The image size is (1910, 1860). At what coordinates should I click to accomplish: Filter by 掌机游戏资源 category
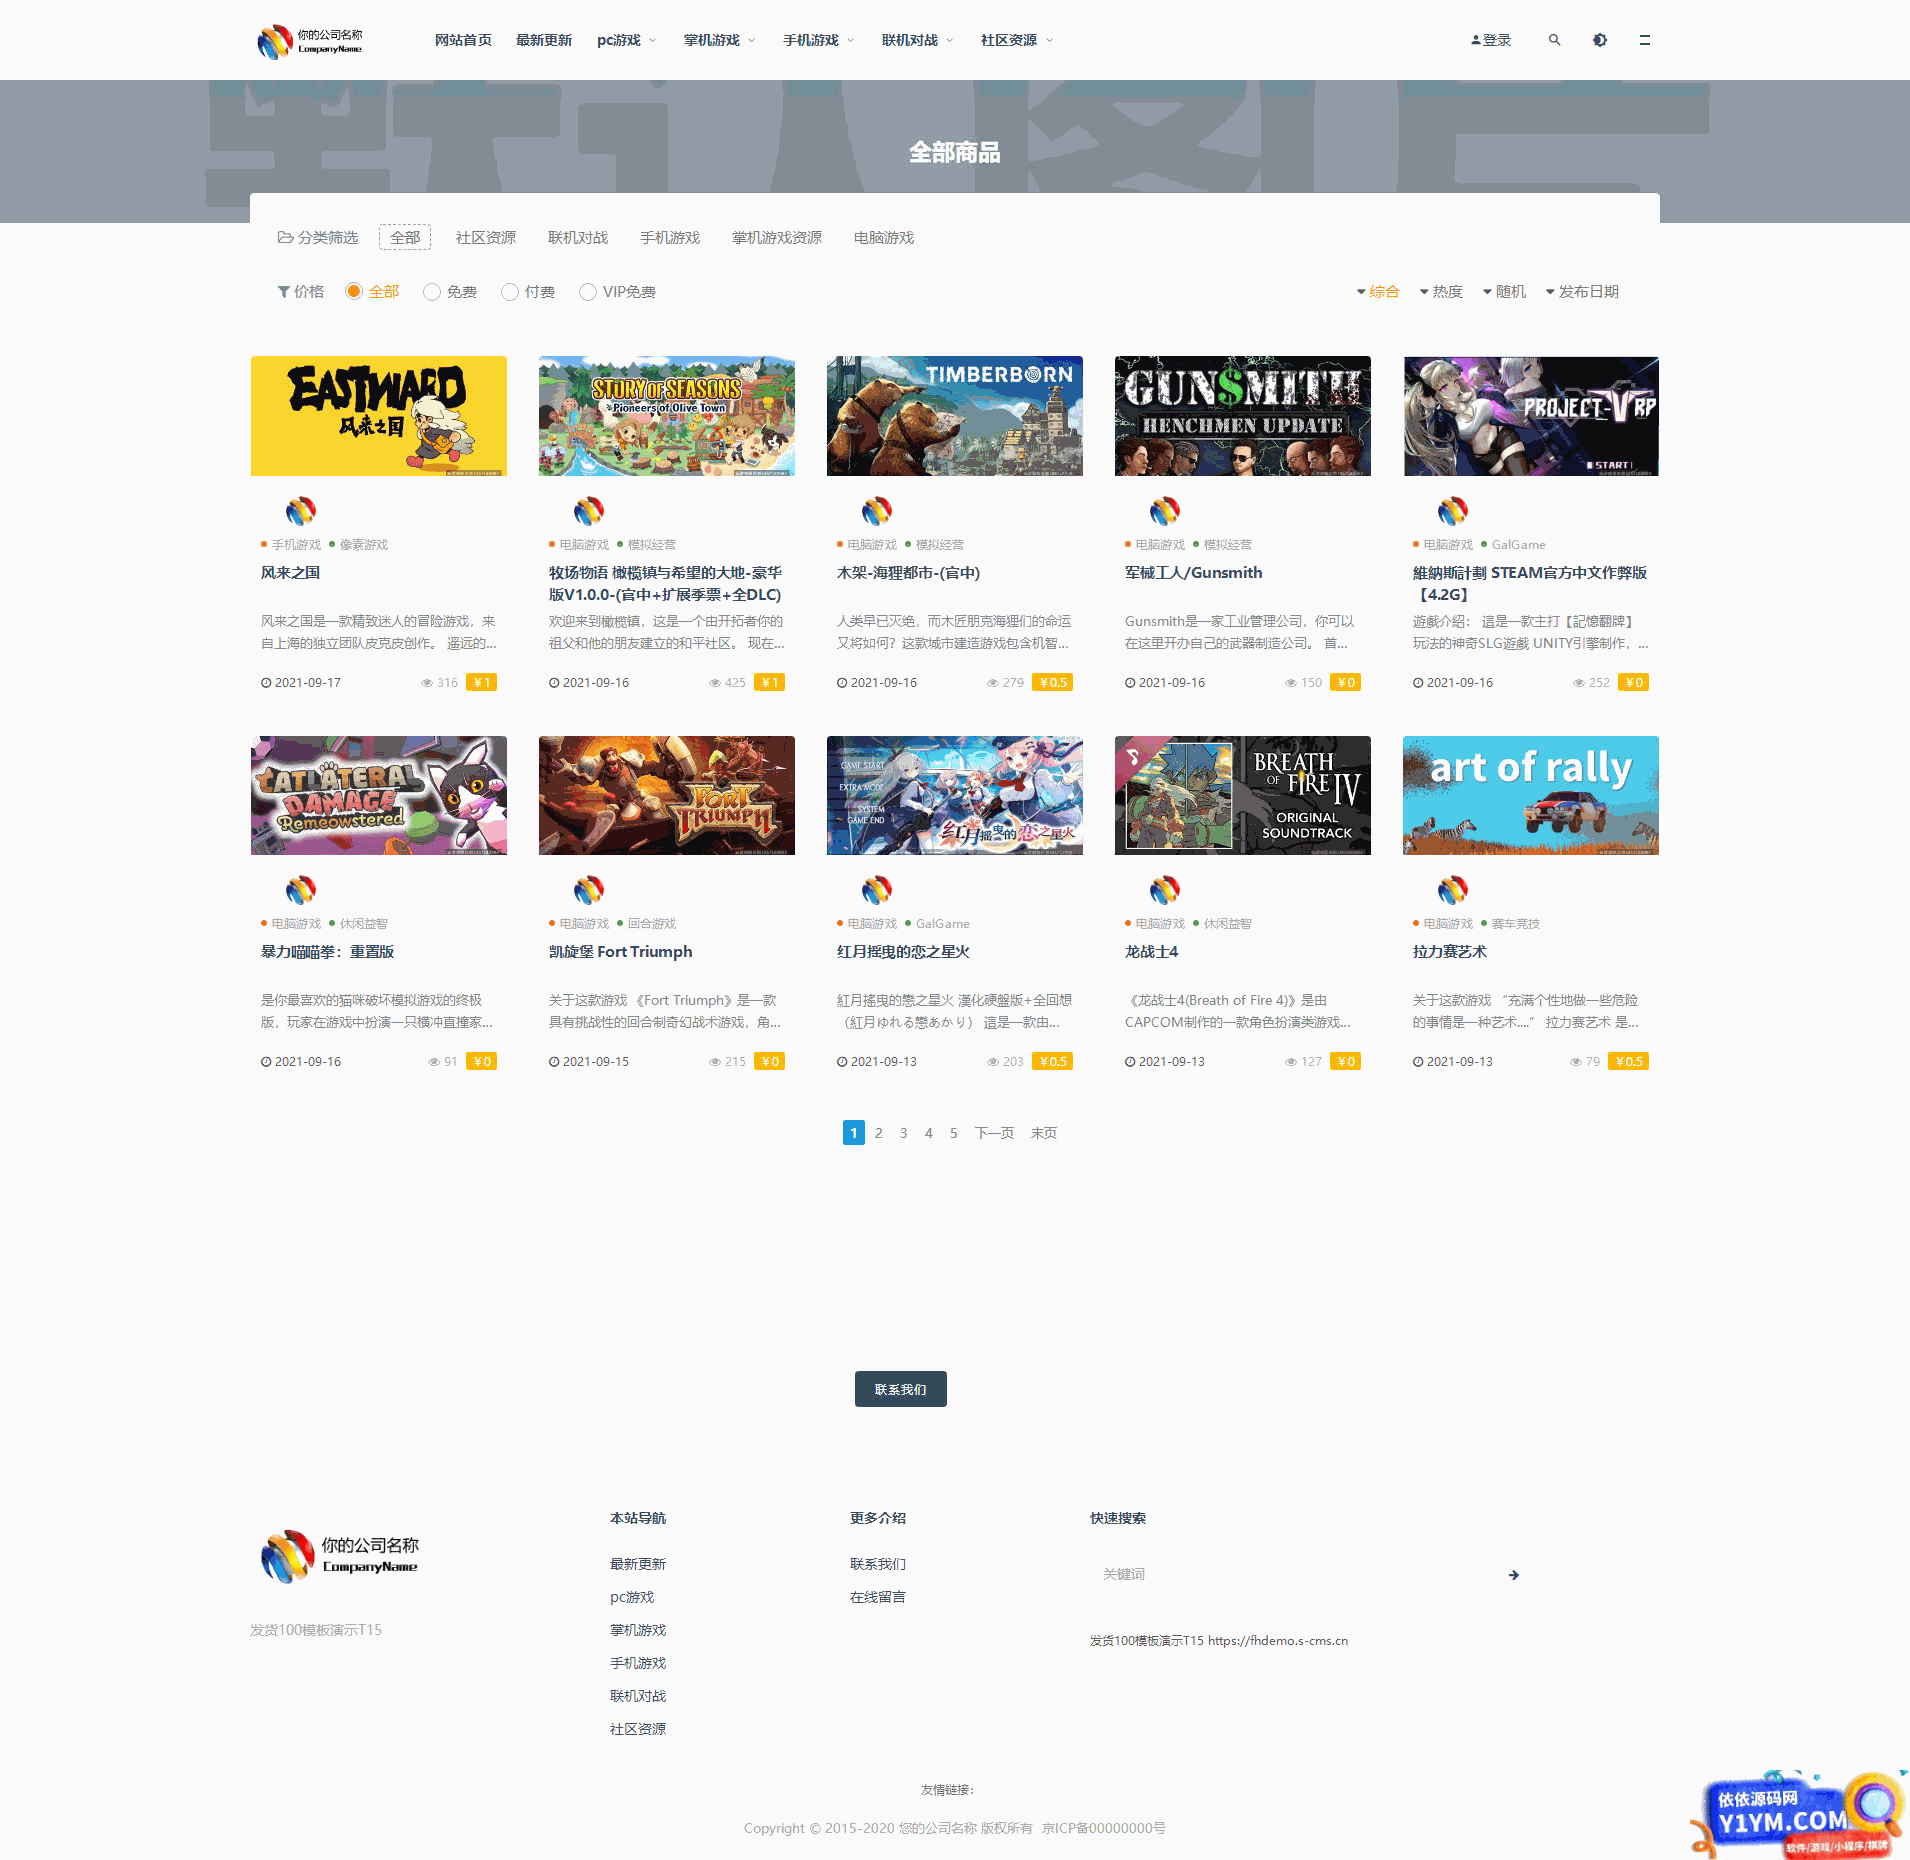pos(777,238)
